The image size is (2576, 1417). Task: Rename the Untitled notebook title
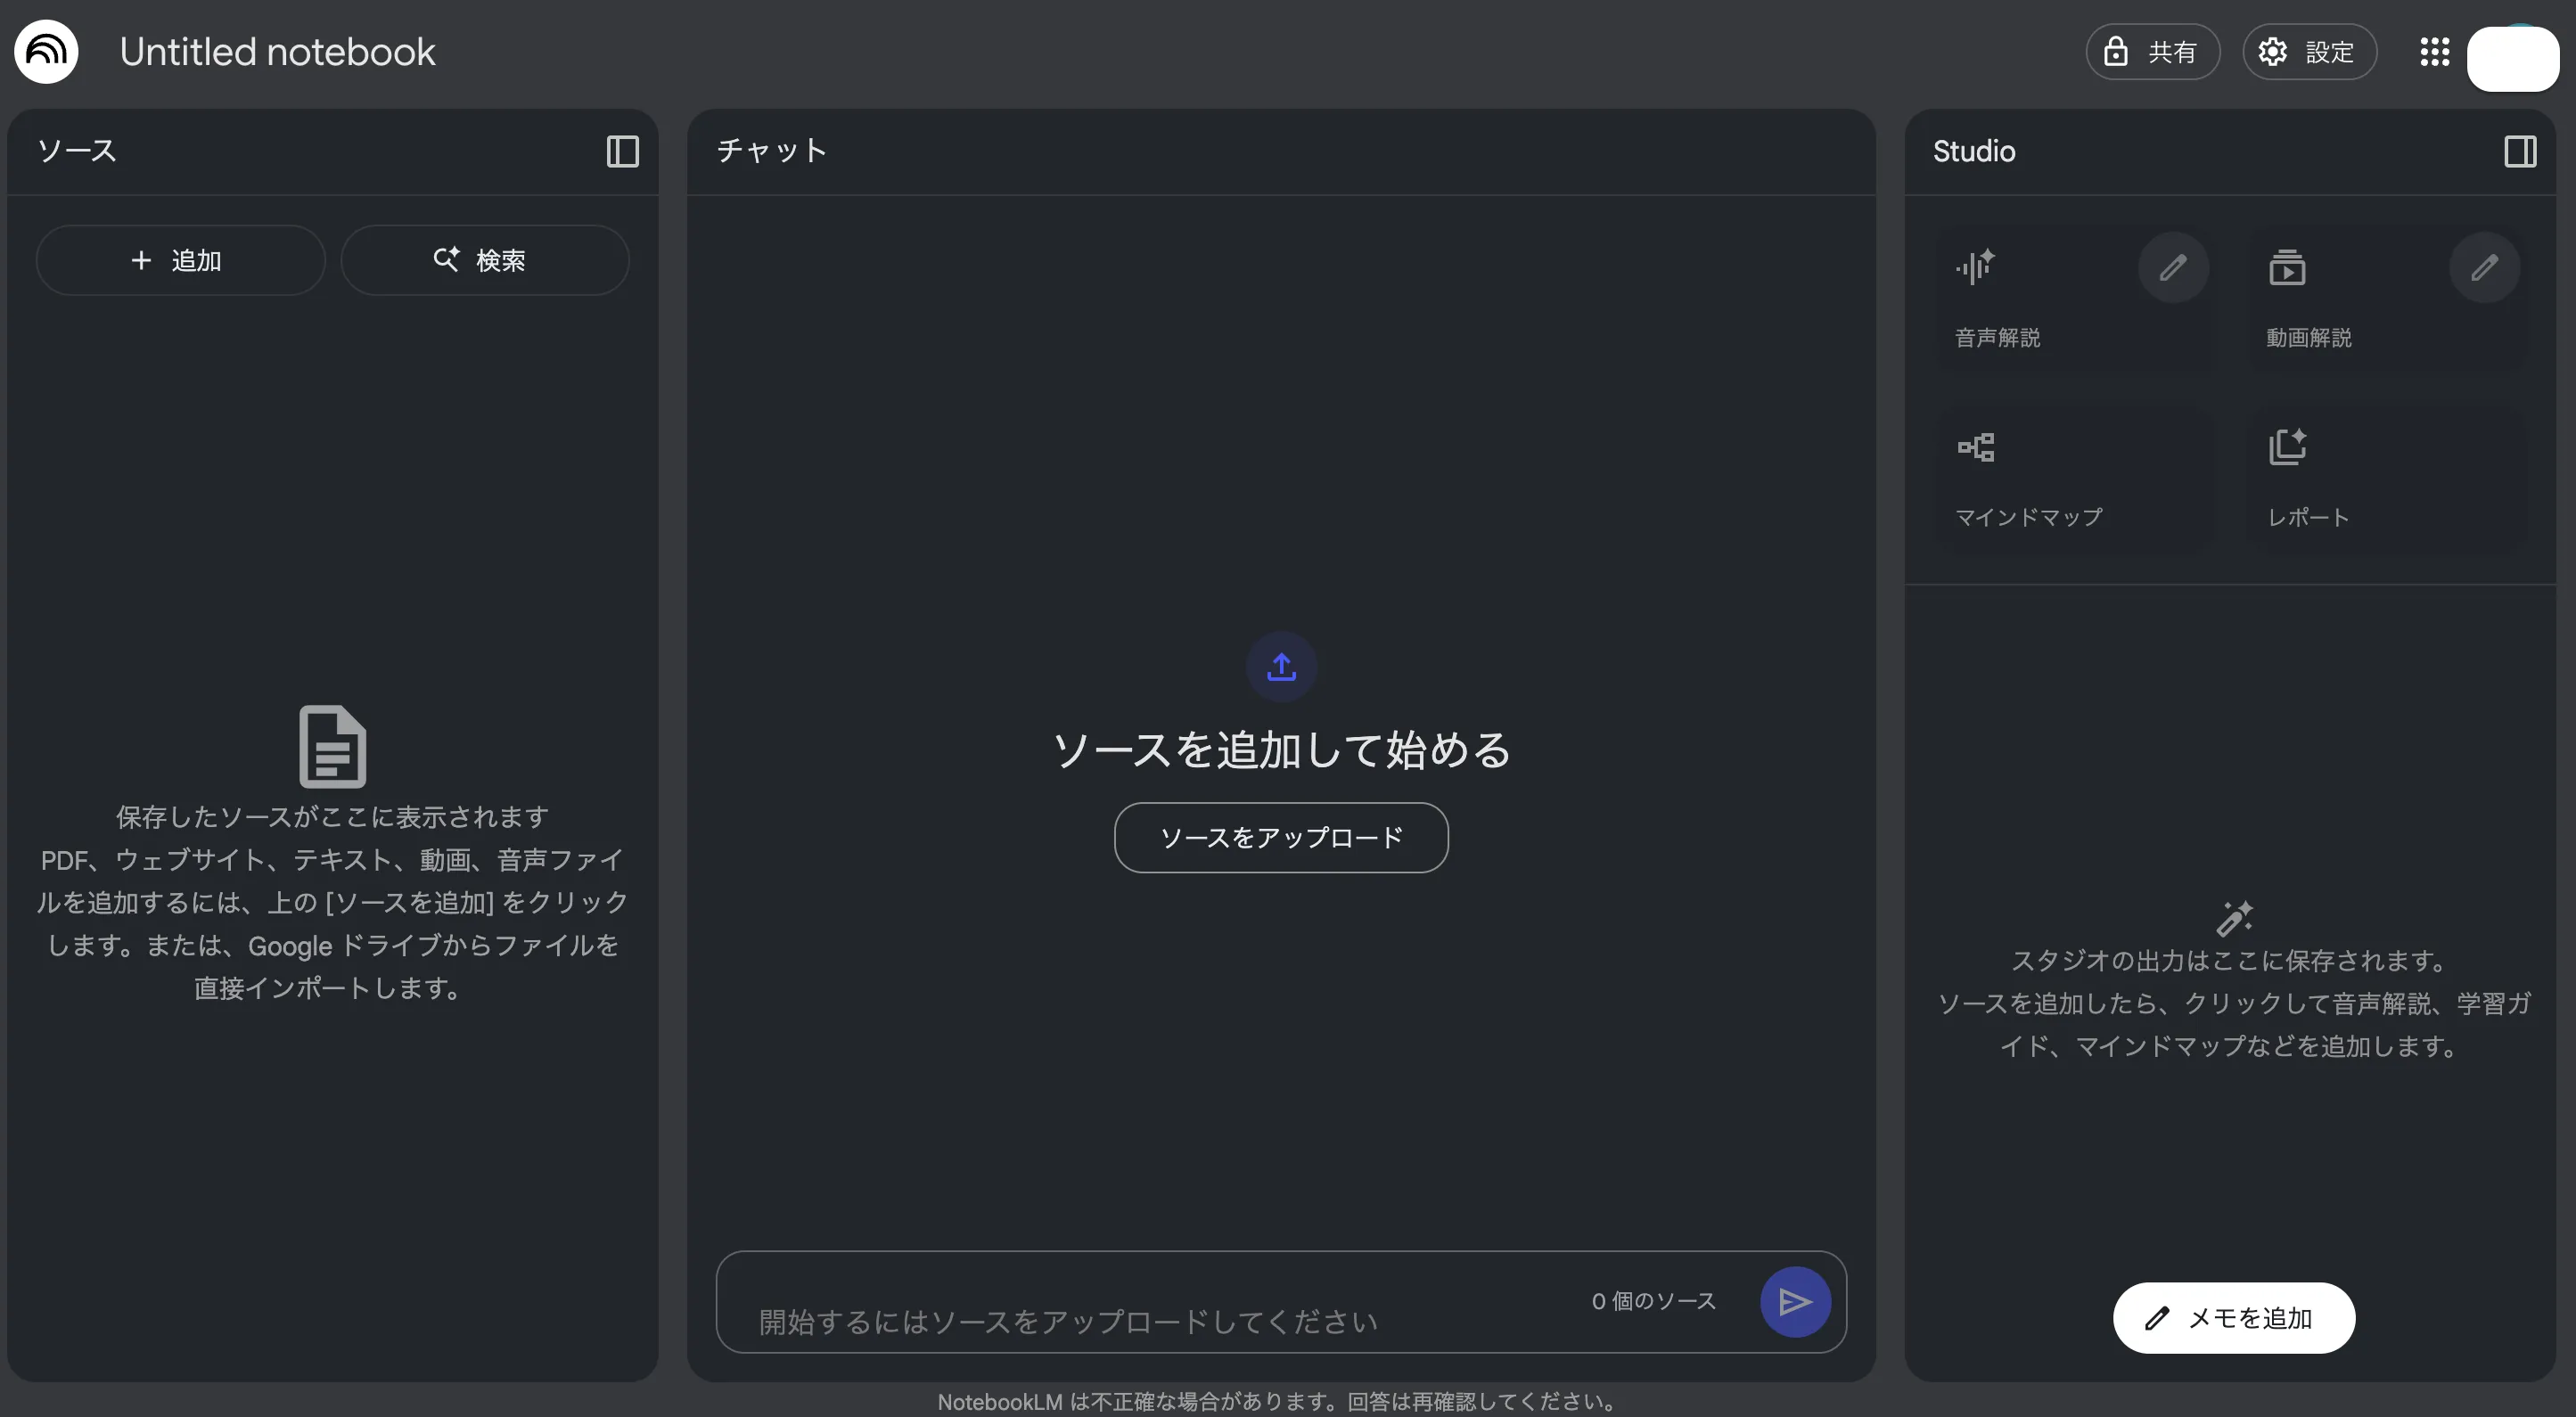click(277, 51)
